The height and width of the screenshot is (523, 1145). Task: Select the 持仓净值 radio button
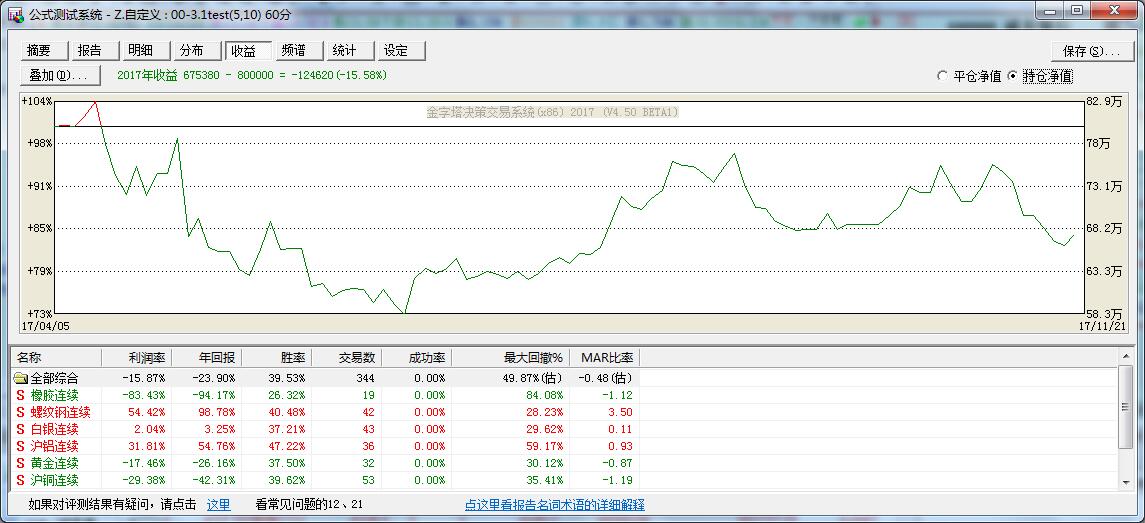(1012, 76)
